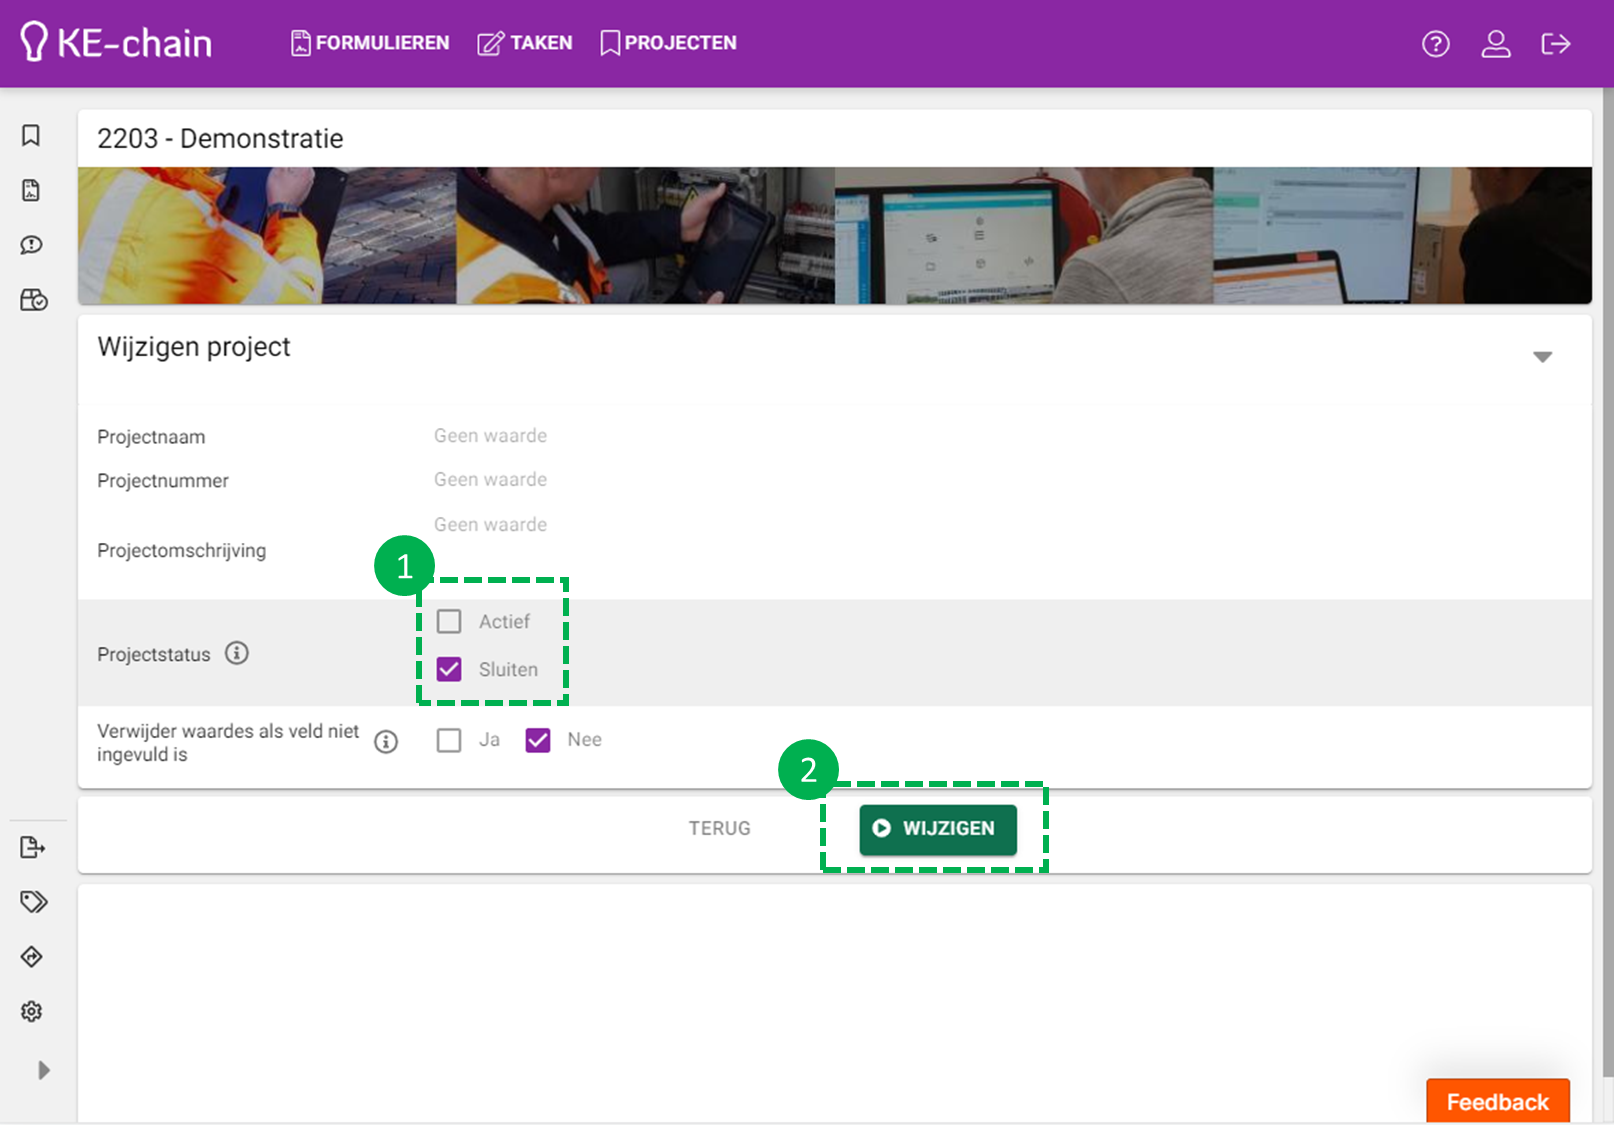1614x1125 pixels.
Task: Enable the Actief checkbox
Action: pos(449,622)
